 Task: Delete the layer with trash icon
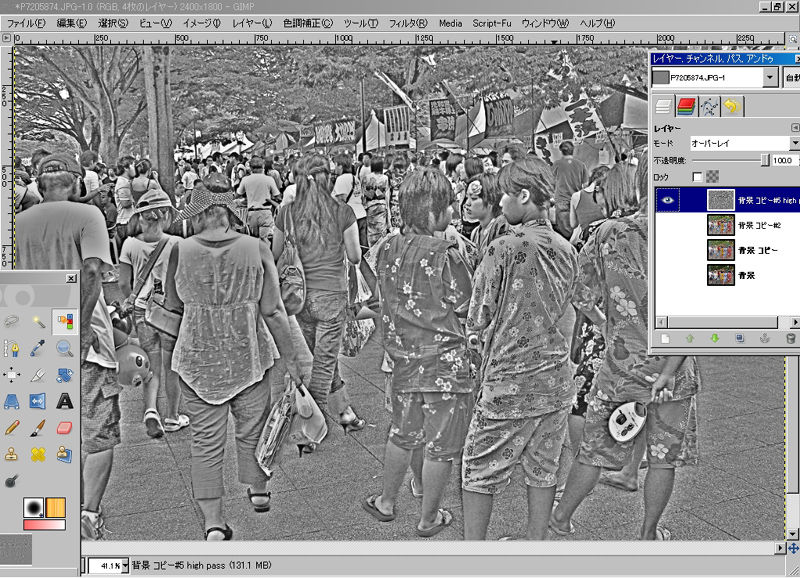tap(790, 338)
